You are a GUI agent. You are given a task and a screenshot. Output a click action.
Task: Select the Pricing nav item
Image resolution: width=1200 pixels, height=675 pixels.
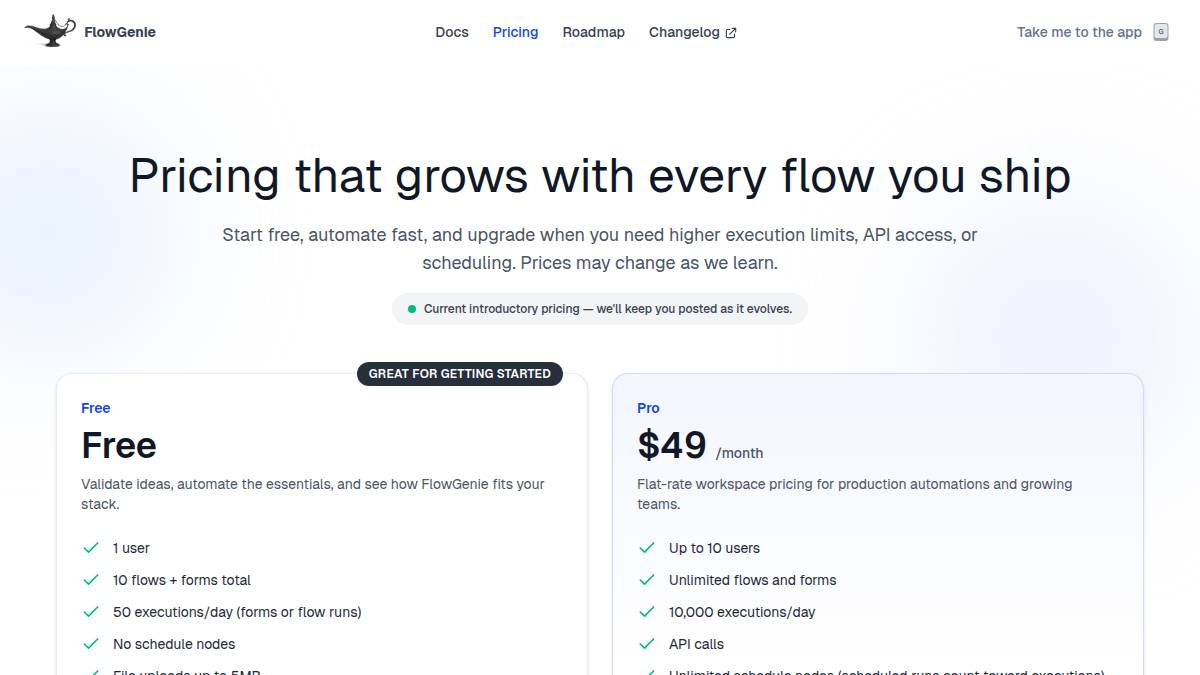click(515, 32)
